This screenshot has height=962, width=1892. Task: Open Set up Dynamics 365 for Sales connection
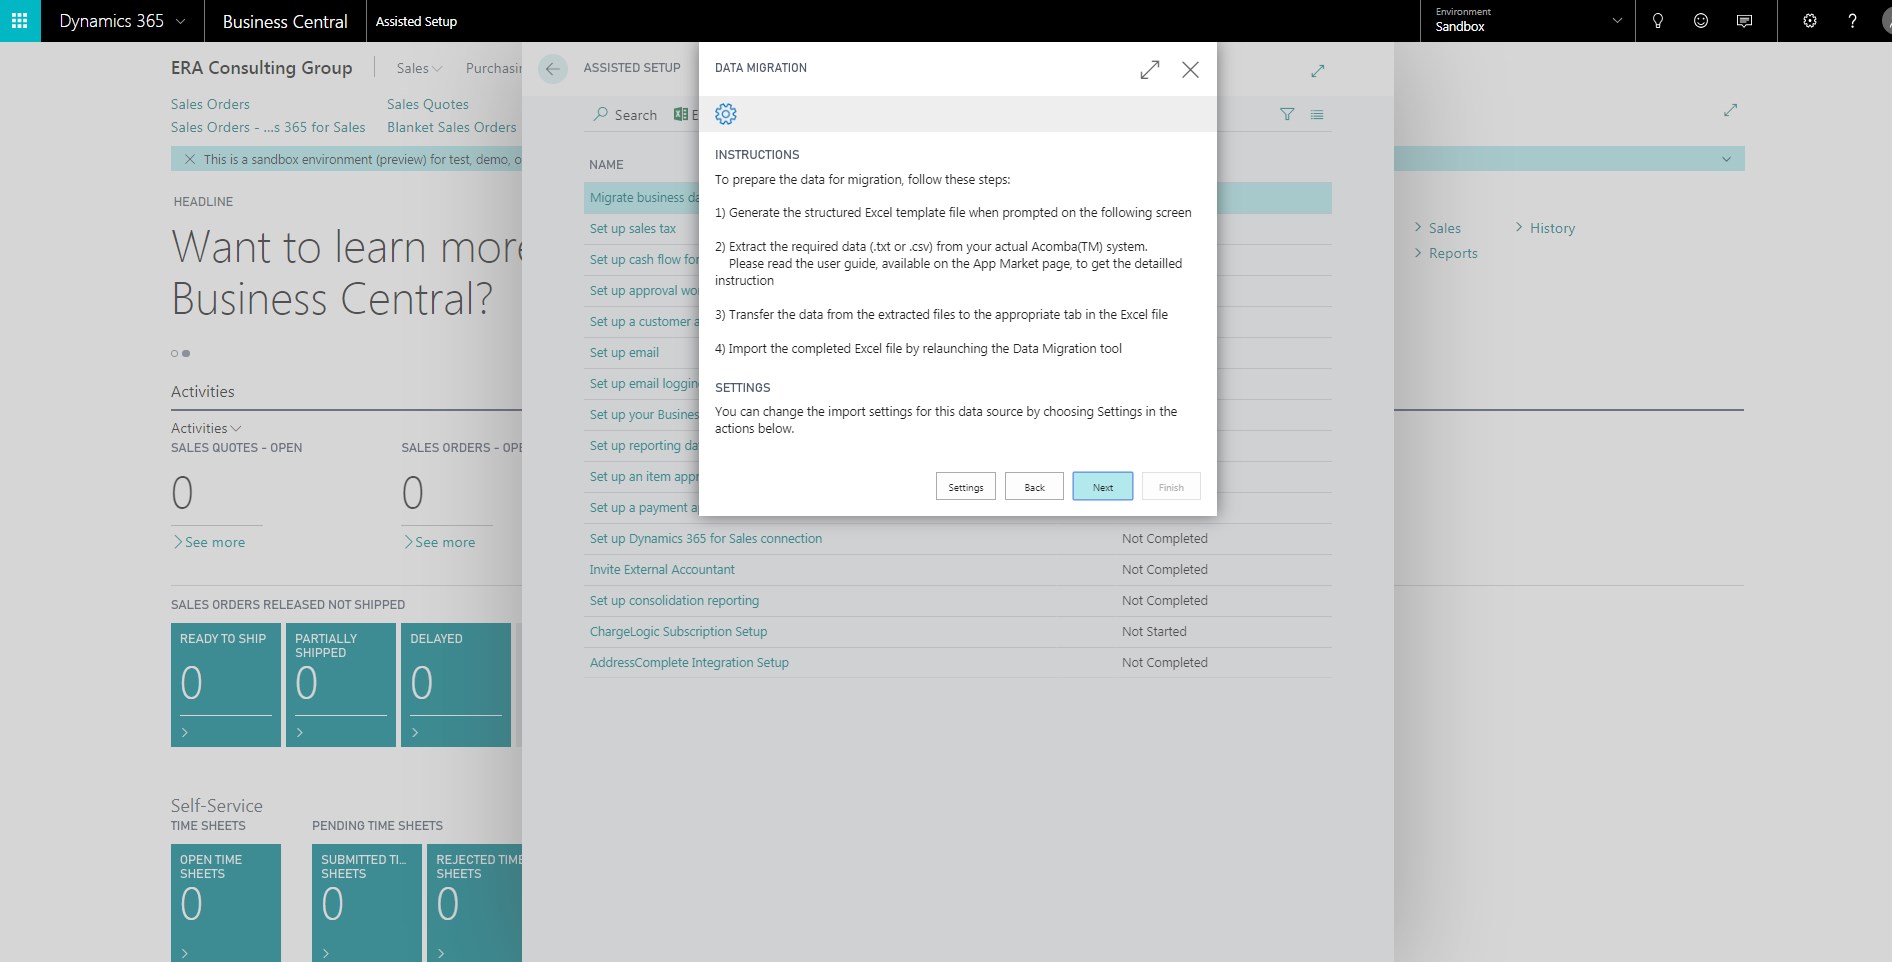pyautogui.click(x=706, y=538)
